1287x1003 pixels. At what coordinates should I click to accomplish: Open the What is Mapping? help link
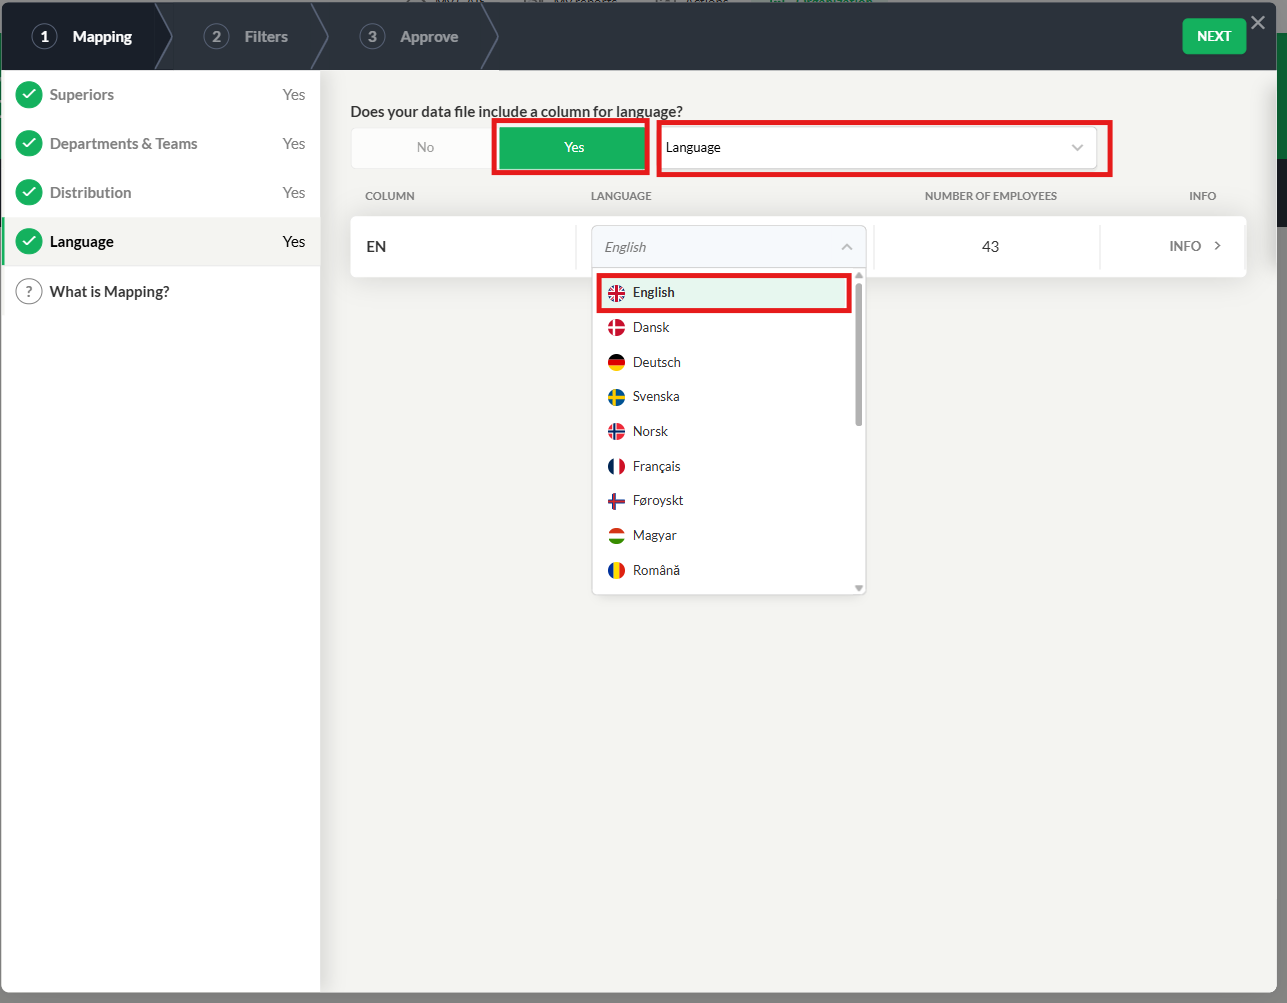(x=161, y=291)
